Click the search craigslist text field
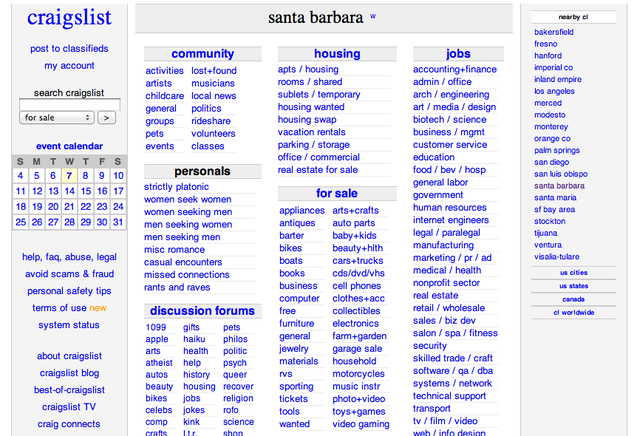The image size is (640, 436). (x=69, y=105)
